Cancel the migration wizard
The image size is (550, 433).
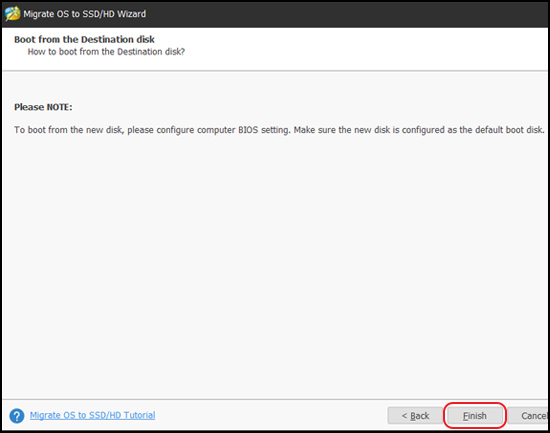[528, 415]
